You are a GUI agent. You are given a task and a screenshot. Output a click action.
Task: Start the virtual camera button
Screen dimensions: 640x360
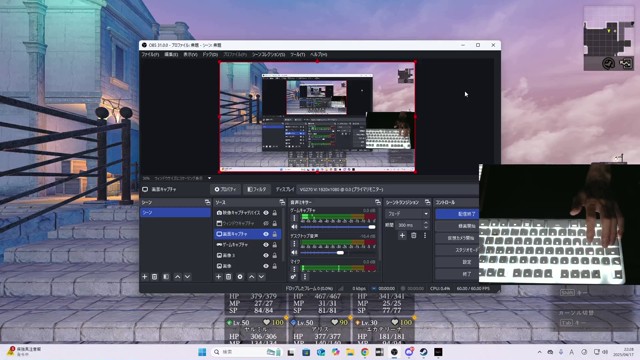click(x=457, y=238)
